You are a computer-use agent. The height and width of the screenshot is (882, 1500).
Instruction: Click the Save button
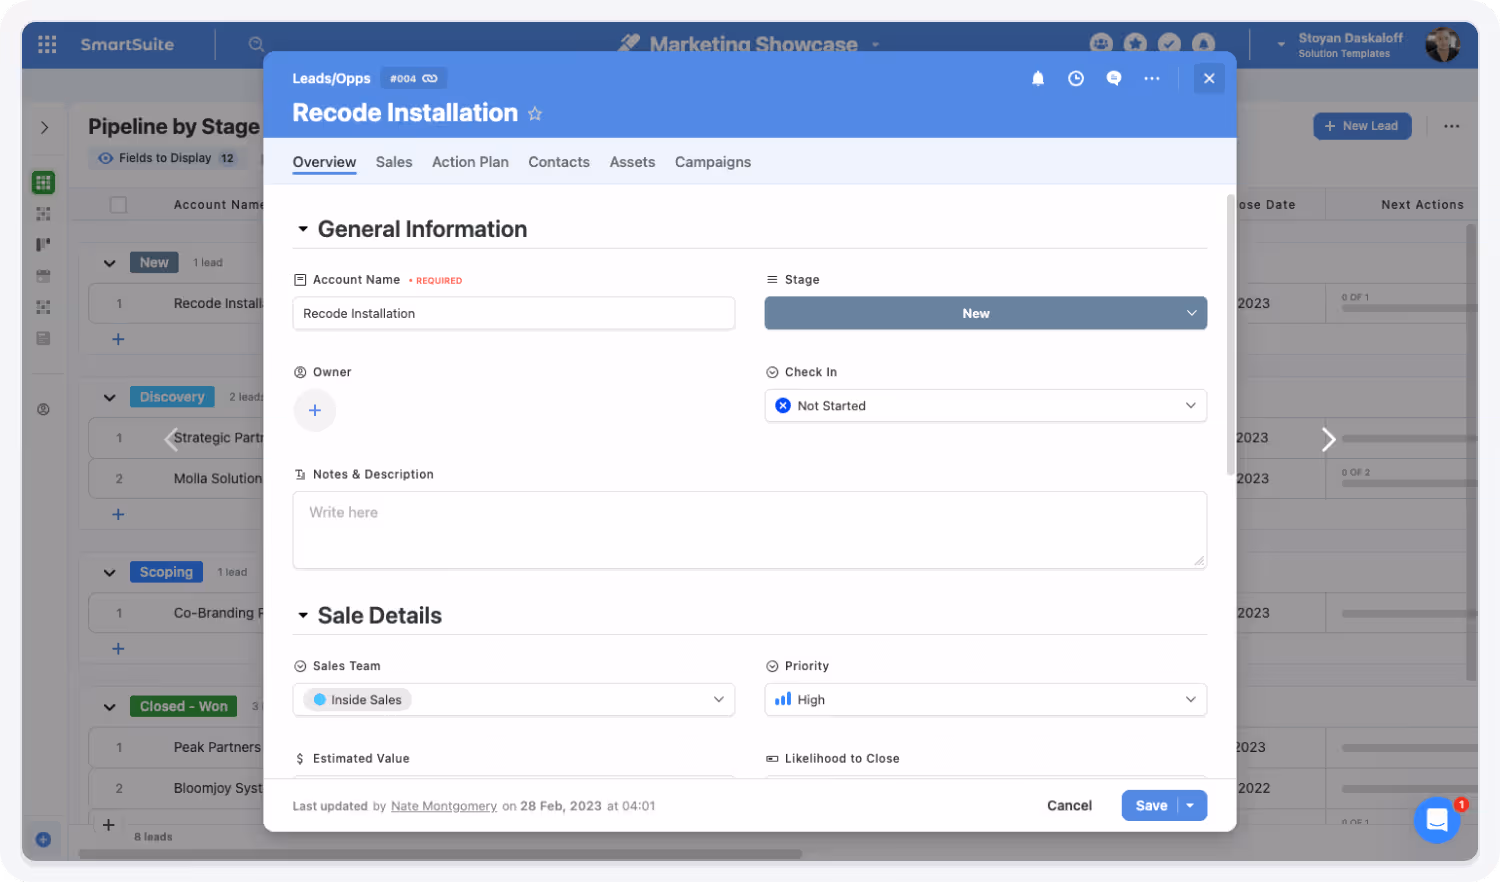pos(1151,805)
